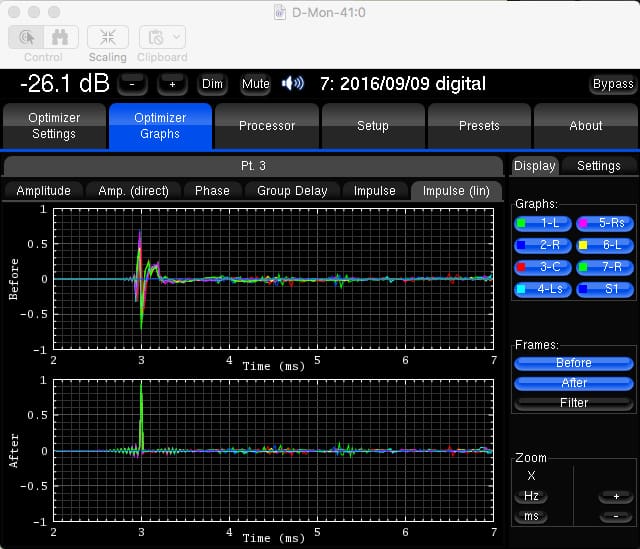
Task: Toggle the Bypass button
Action: 613,84
